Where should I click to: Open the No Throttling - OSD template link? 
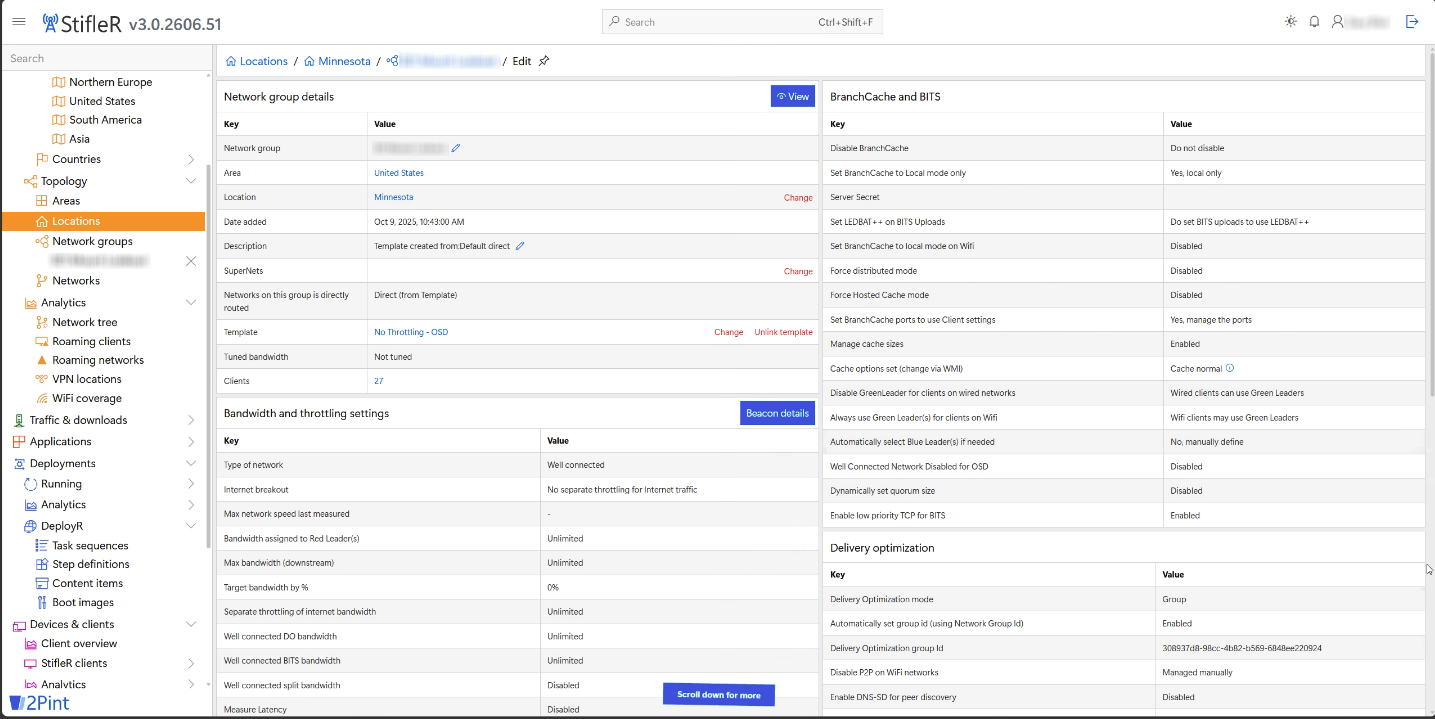411,332
